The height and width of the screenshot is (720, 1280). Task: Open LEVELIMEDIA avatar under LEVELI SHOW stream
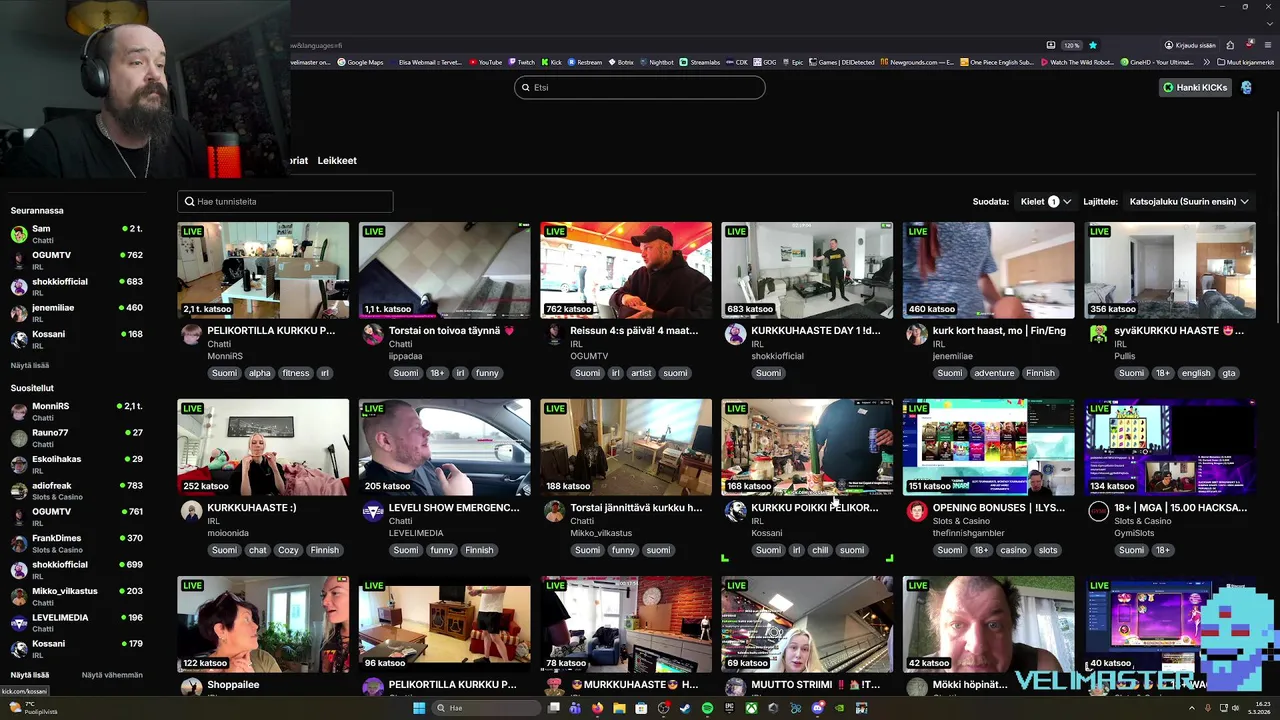click(x=372, y=511)
